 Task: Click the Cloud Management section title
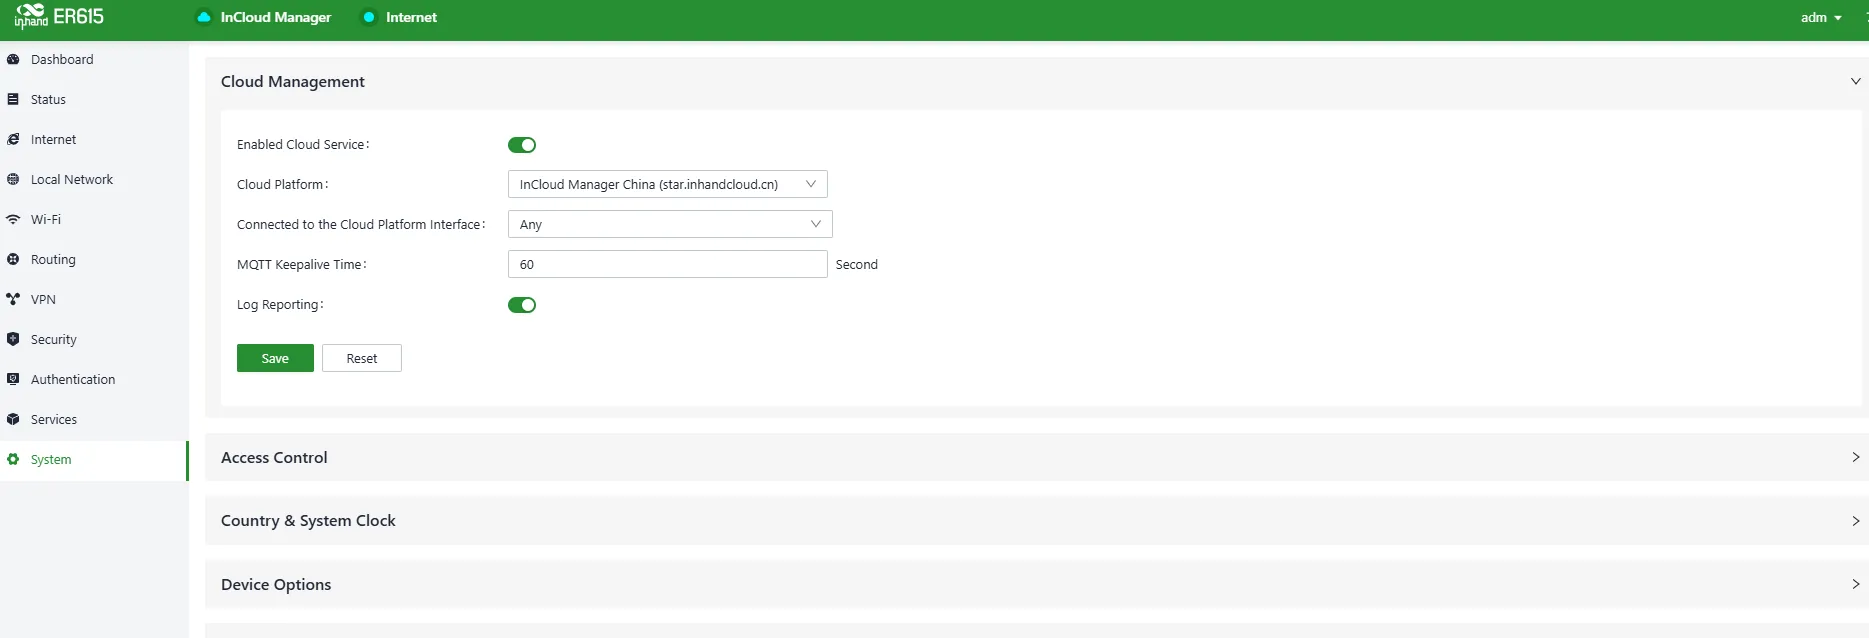tap(293, 81)
